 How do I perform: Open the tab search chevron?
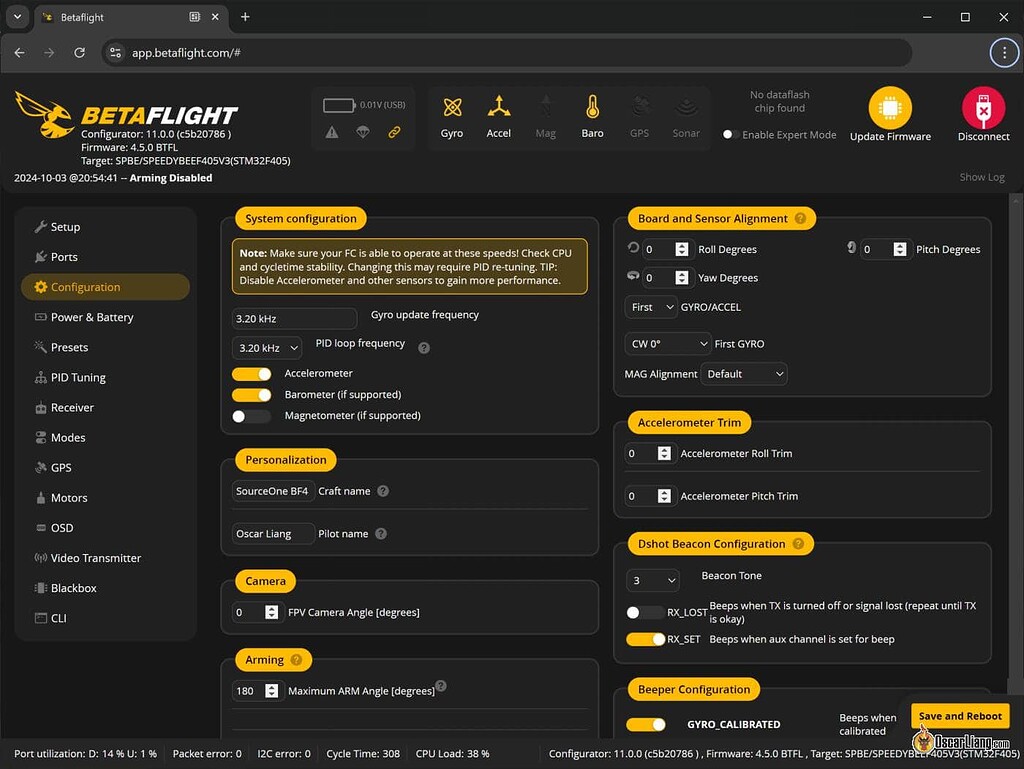18,17
